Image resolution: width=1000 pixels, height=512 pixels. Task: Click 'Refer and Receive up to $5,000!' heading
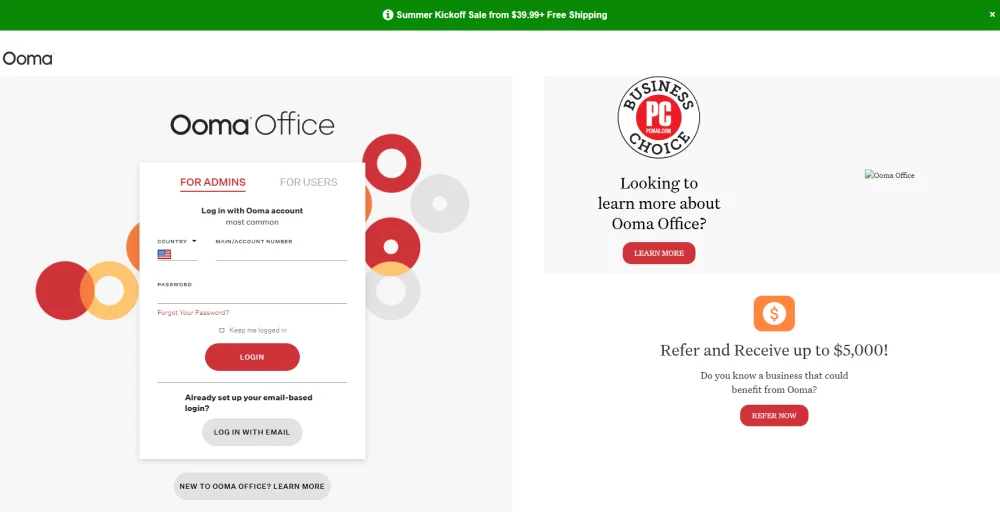[x=774, y=351]
